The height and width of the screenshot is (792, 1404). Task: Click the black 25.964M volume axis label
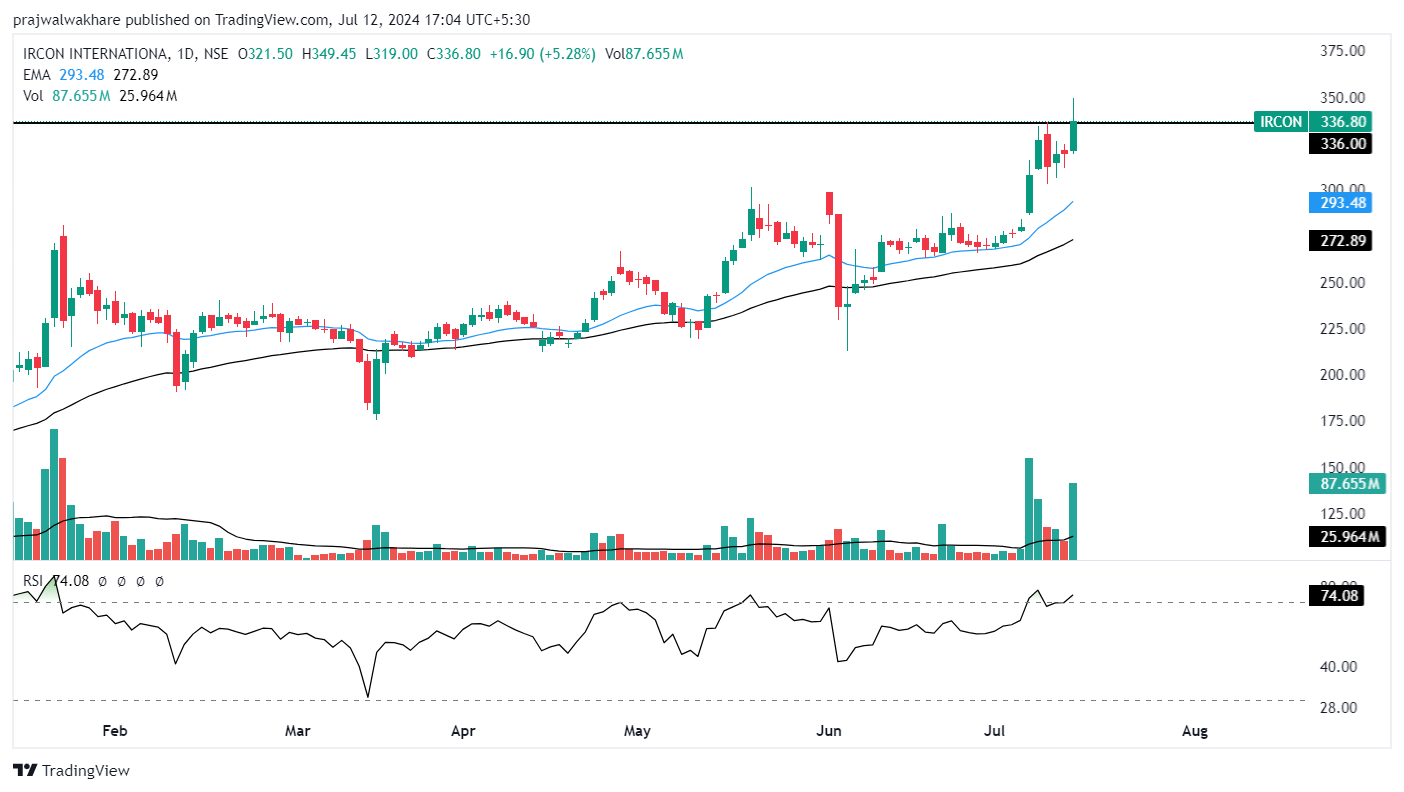click(1346, 537)
